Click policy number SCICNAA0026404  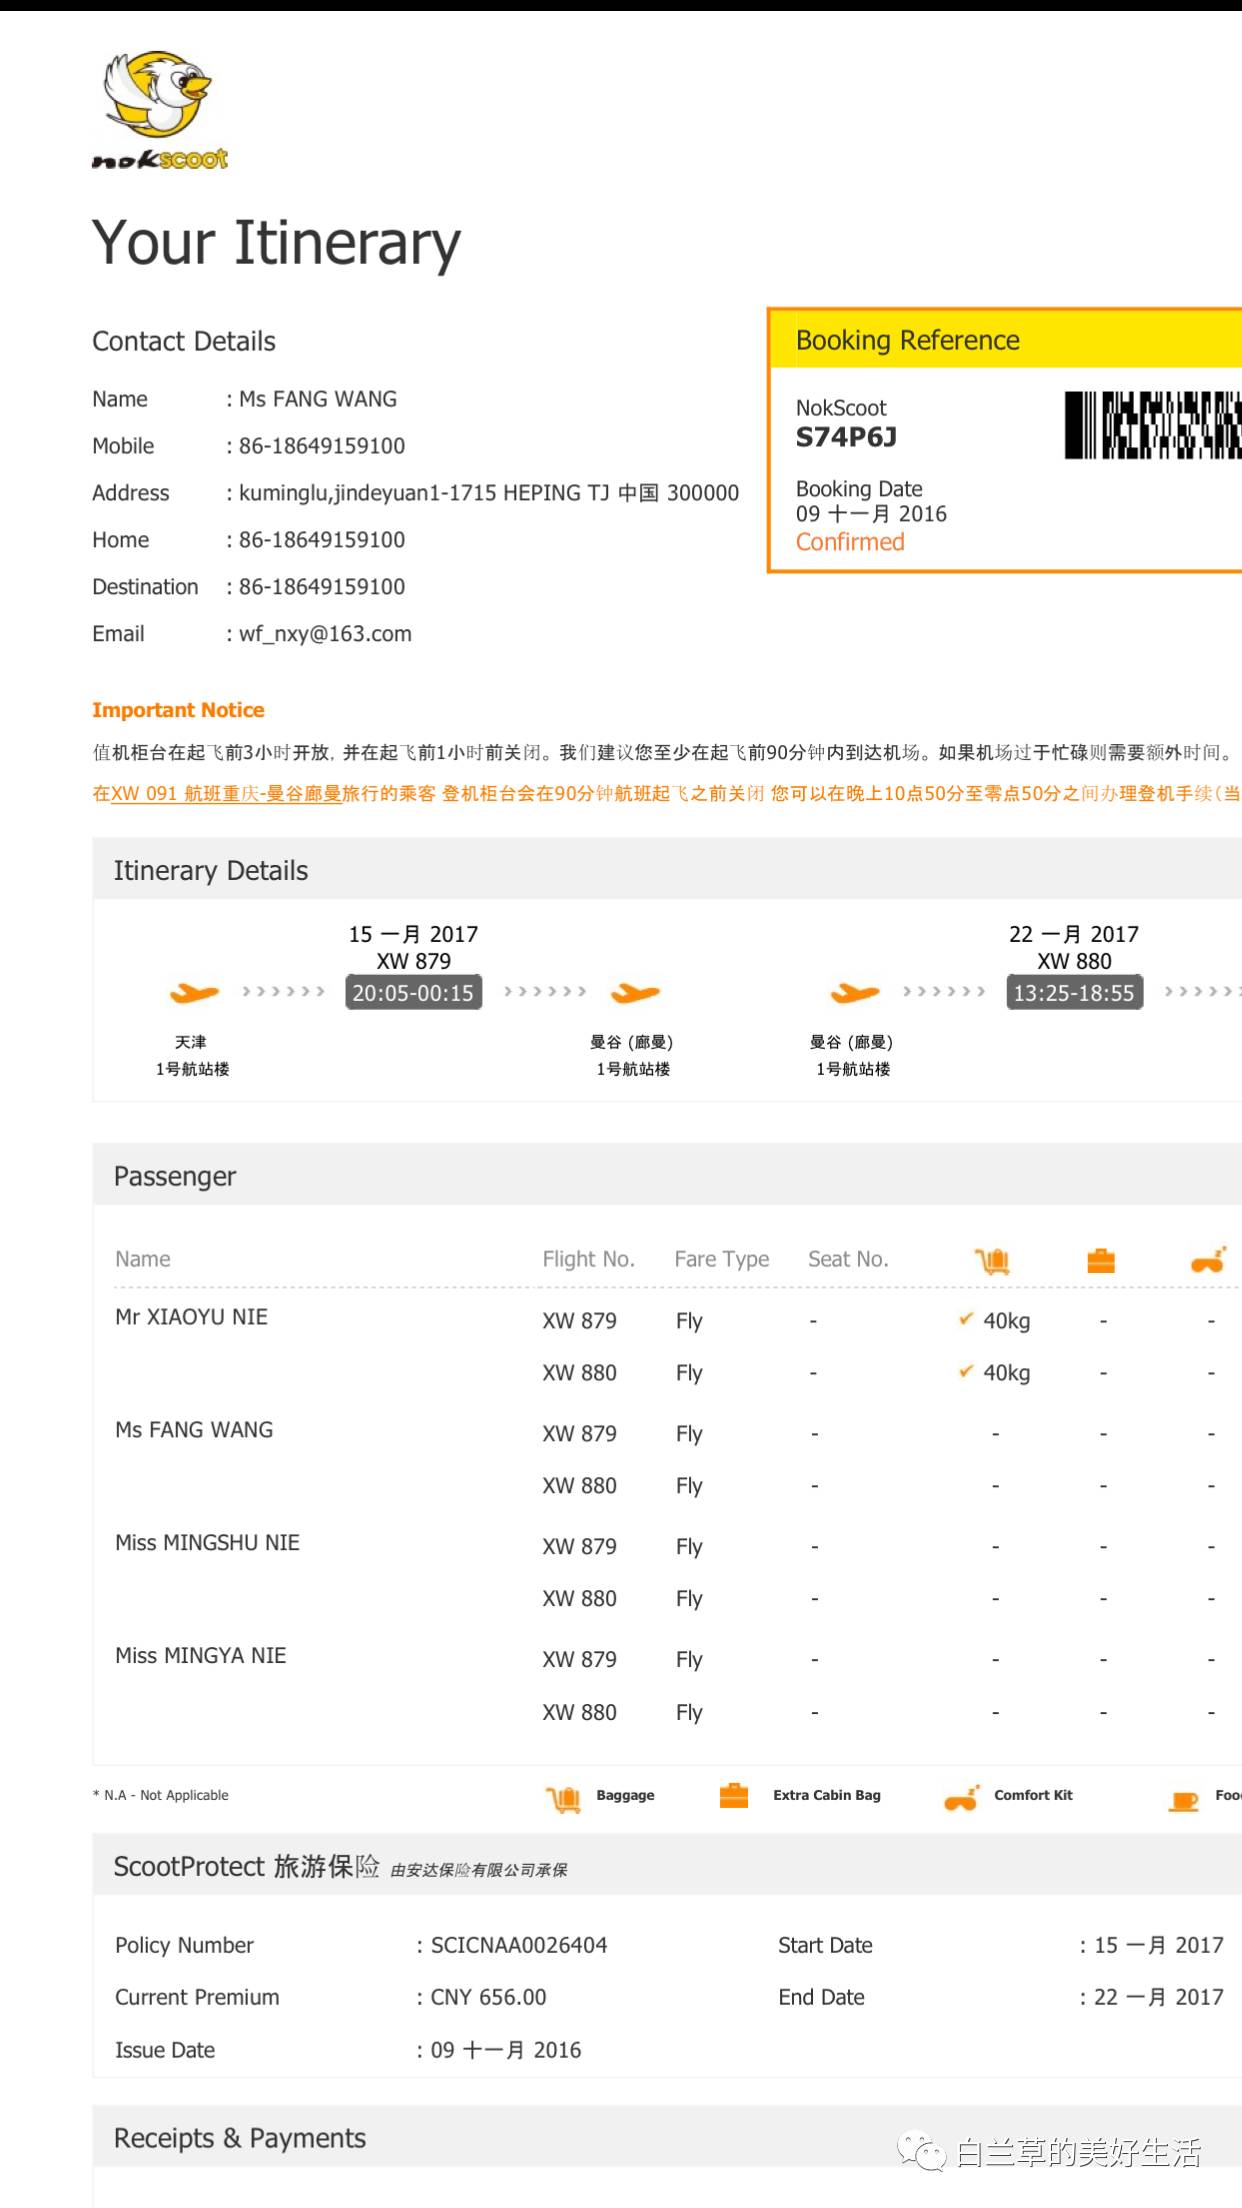(519, 1945)
